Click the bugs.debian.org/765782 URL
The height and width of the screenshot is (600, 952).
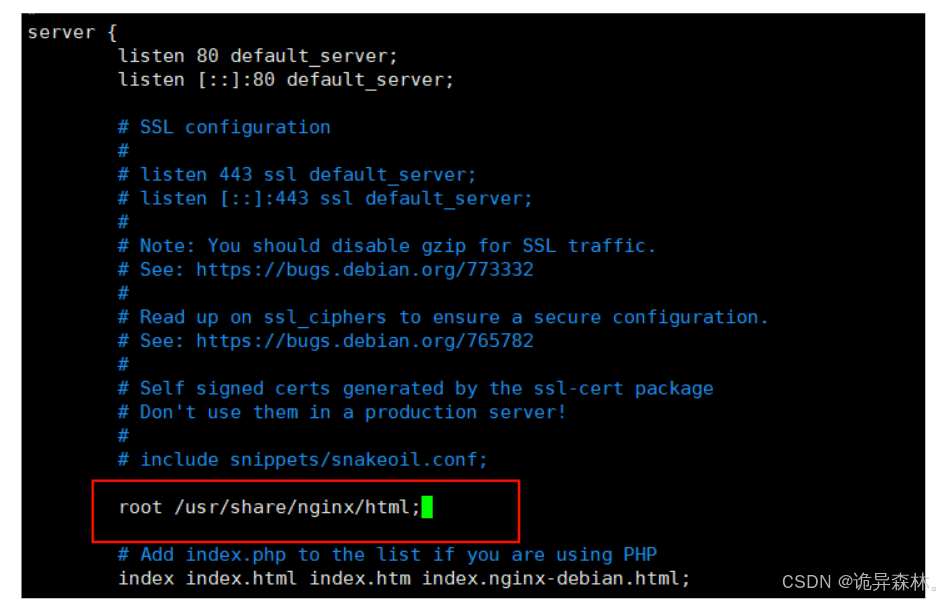click(364, 341)
